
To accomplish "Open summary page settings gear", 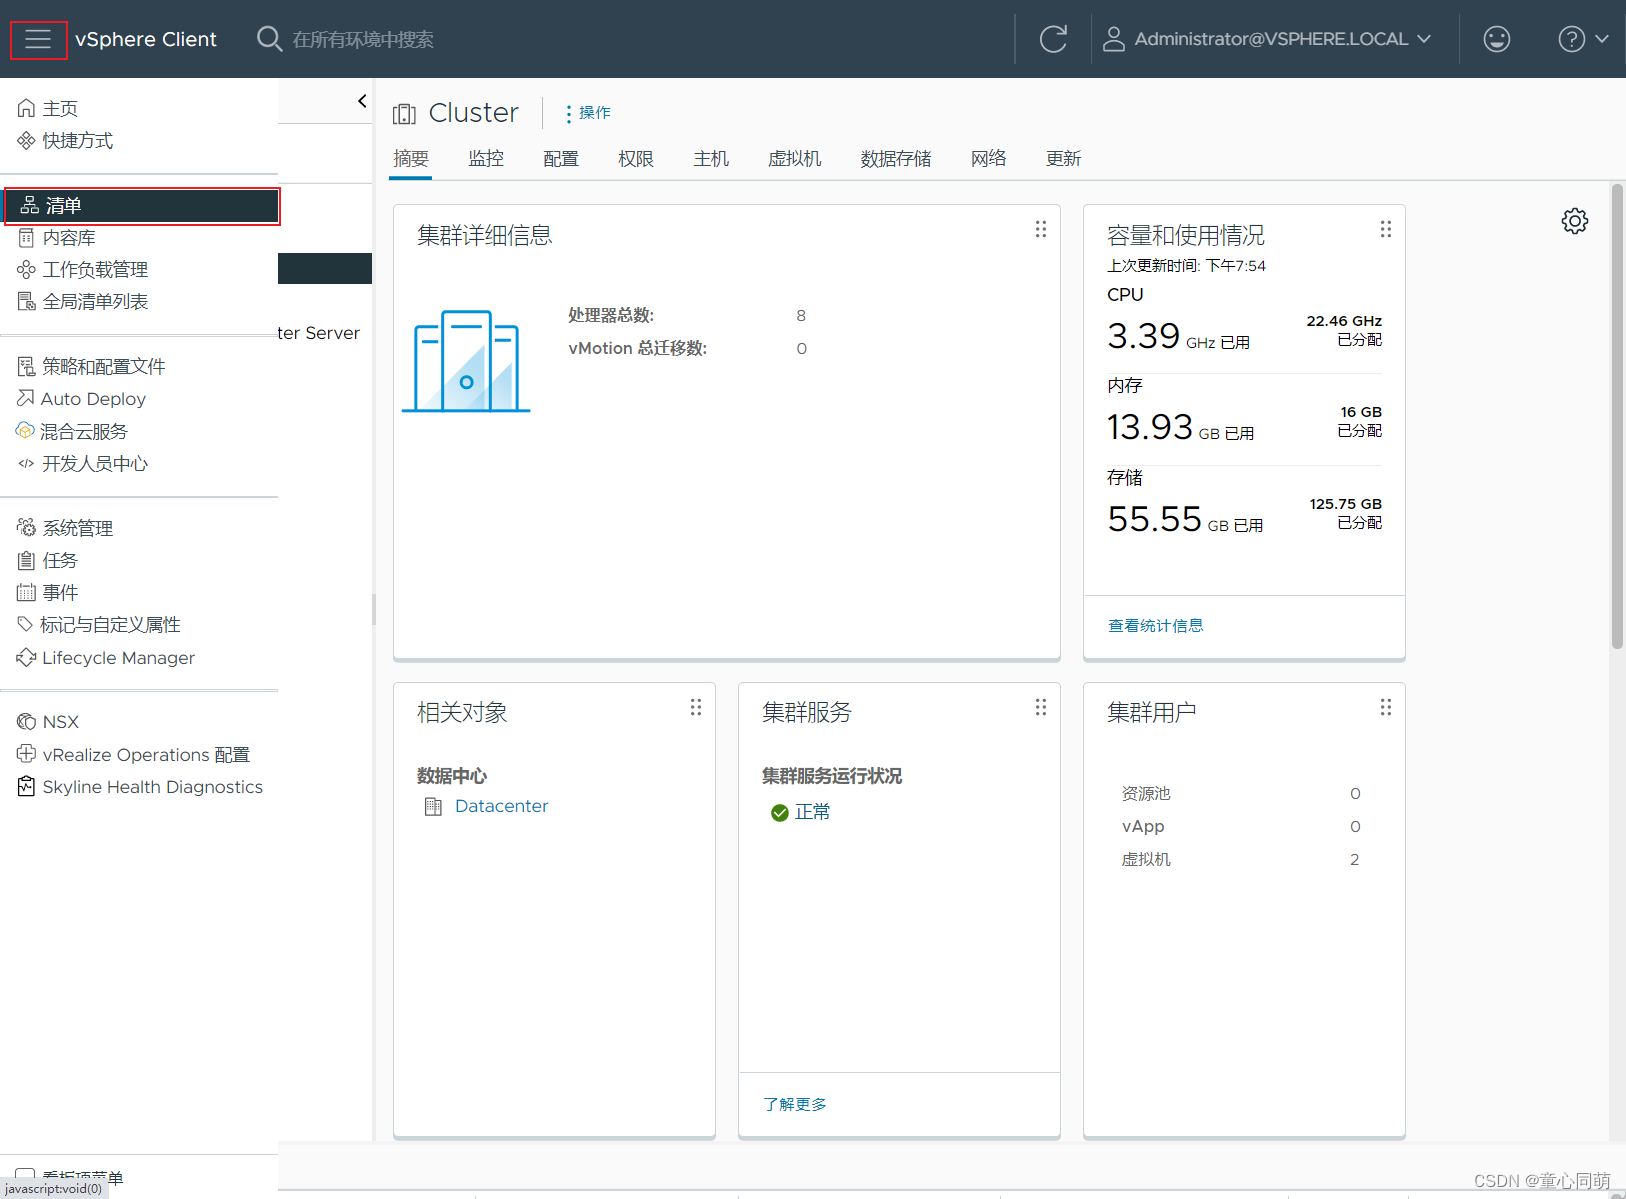I will [1574, 221].
